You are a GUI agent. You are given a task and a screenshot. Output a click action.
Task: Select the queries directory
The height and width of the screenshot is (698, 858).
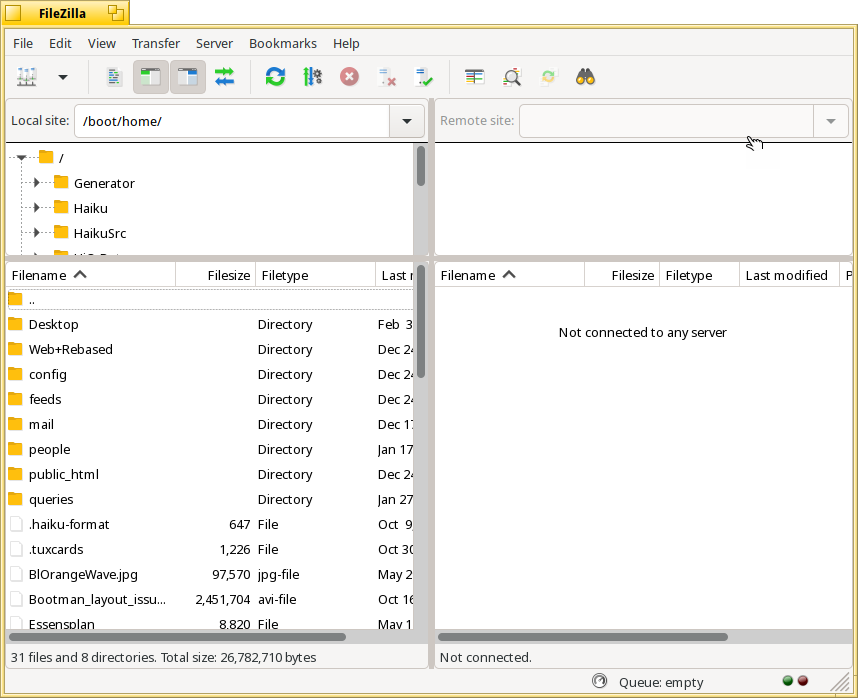coord(210,499)
